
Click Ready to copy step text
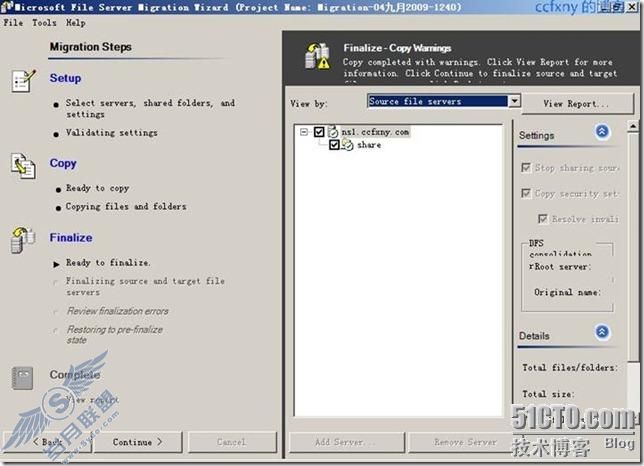98,188
